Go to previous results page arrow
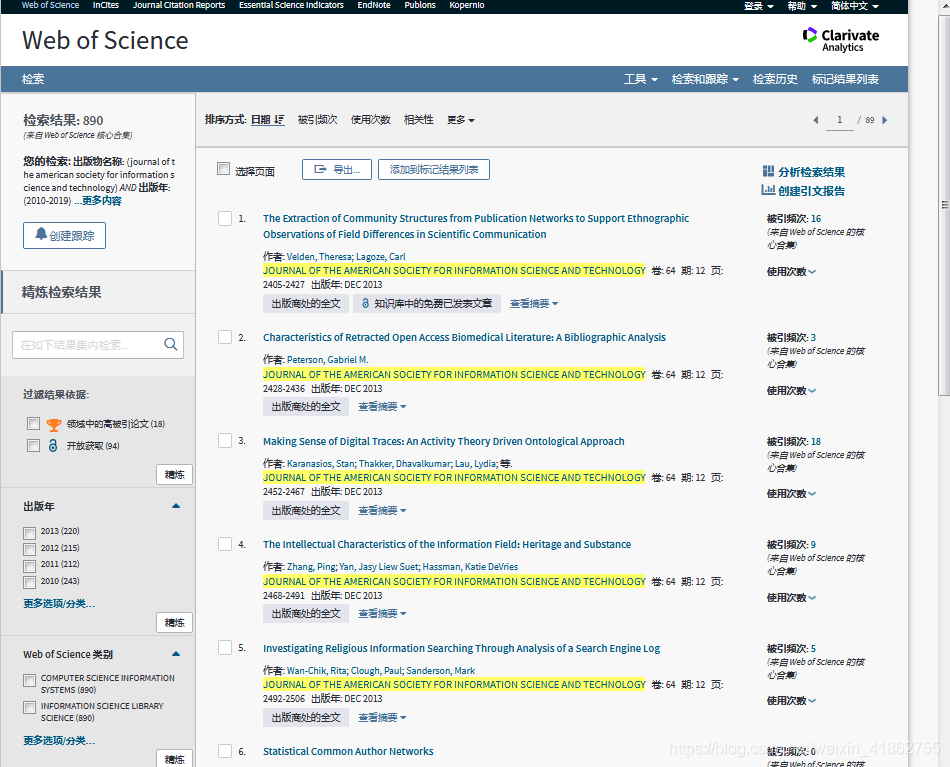 815,120
